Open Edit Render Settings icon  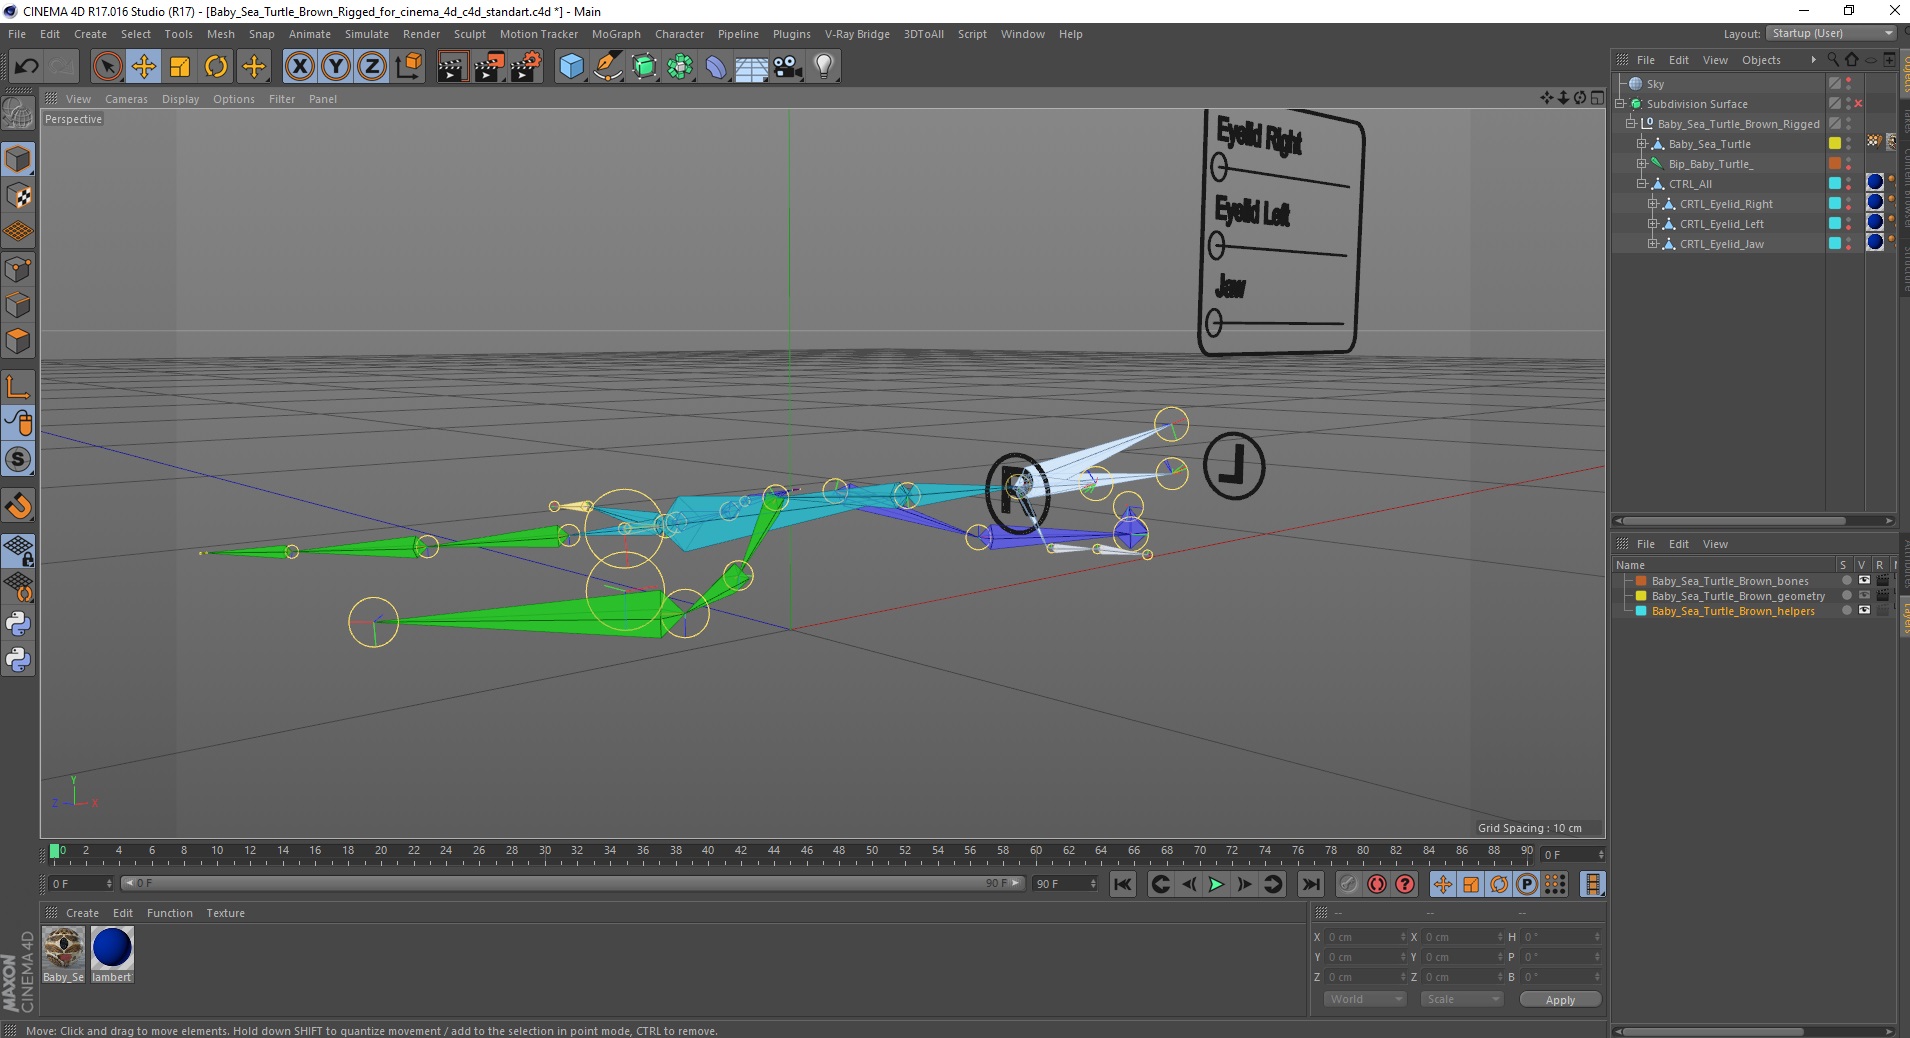pos(526,67)
